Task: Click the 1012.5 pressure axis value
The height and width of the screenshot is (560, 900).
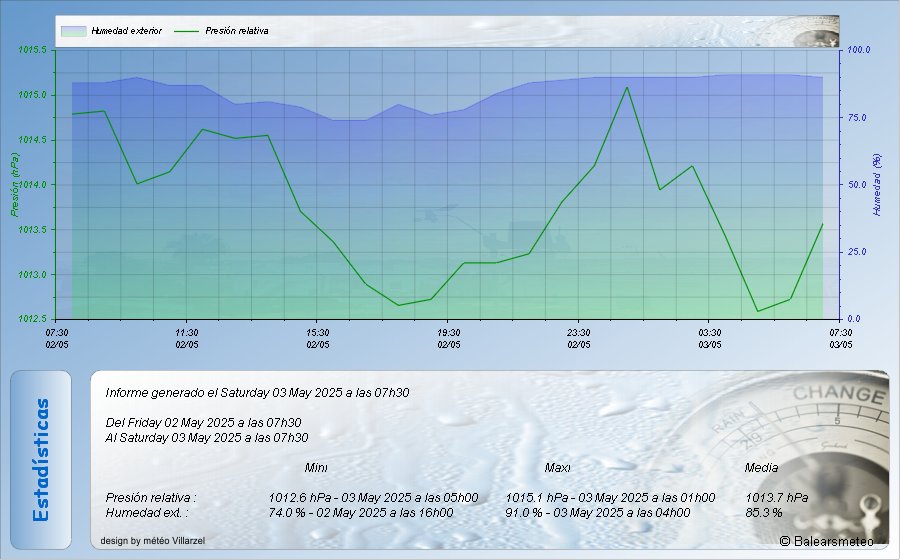Action: point(32,319)
